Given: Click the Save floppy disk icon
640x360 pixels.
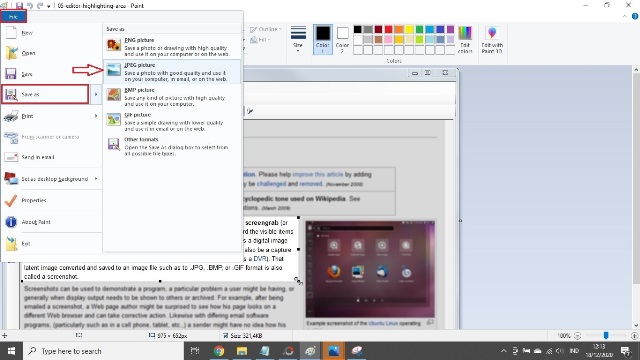Looking at the screenshot, I should (11, 74).
